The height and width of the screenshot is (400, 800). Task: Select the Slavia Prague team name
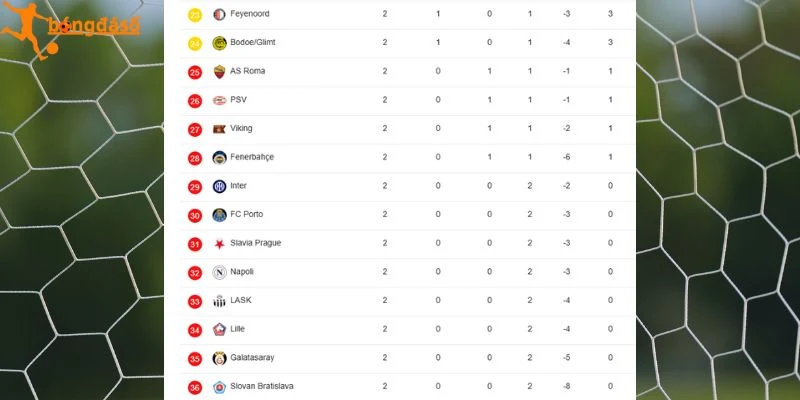pyautogui.click(x=256, y=243)
